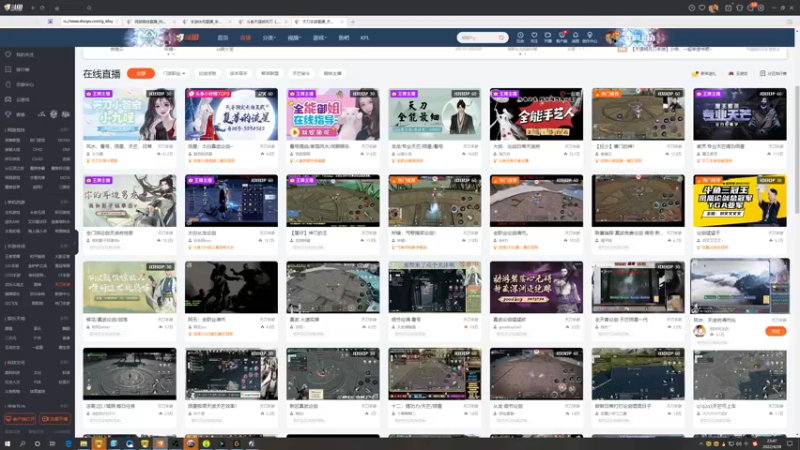Click the round avatar in the window title bar
The height and width of the screenshot is (450, 800).
[714, 8]
